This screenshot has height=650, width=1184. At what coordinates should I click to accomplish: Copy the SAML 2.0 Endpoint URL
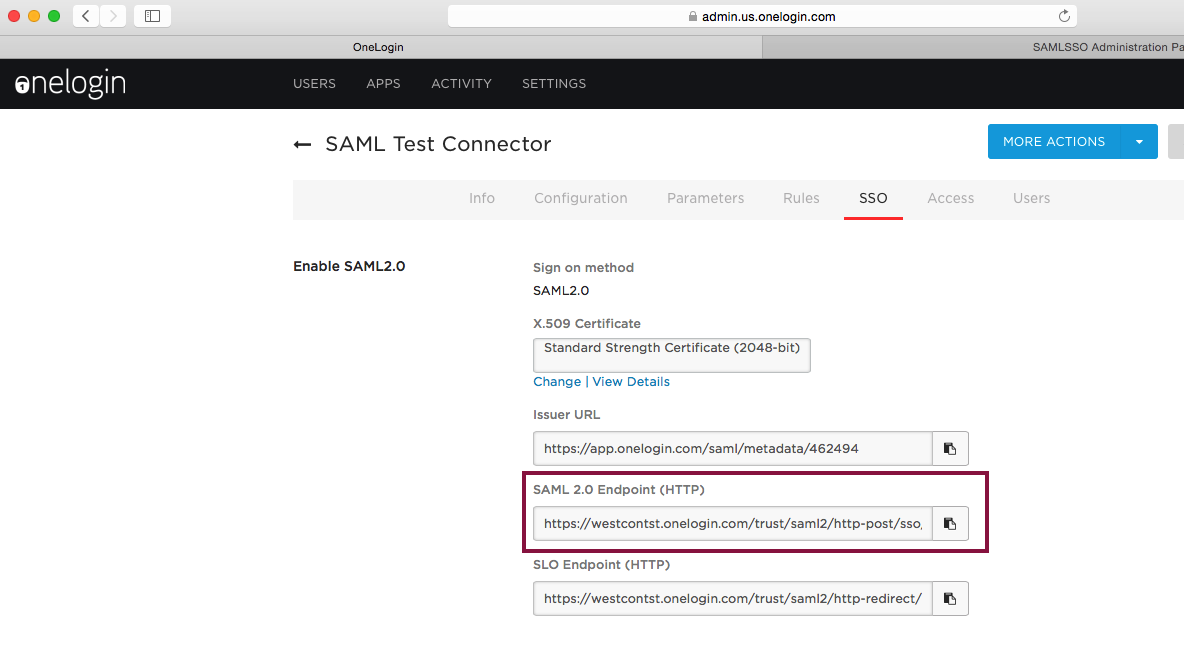[950, 523]
